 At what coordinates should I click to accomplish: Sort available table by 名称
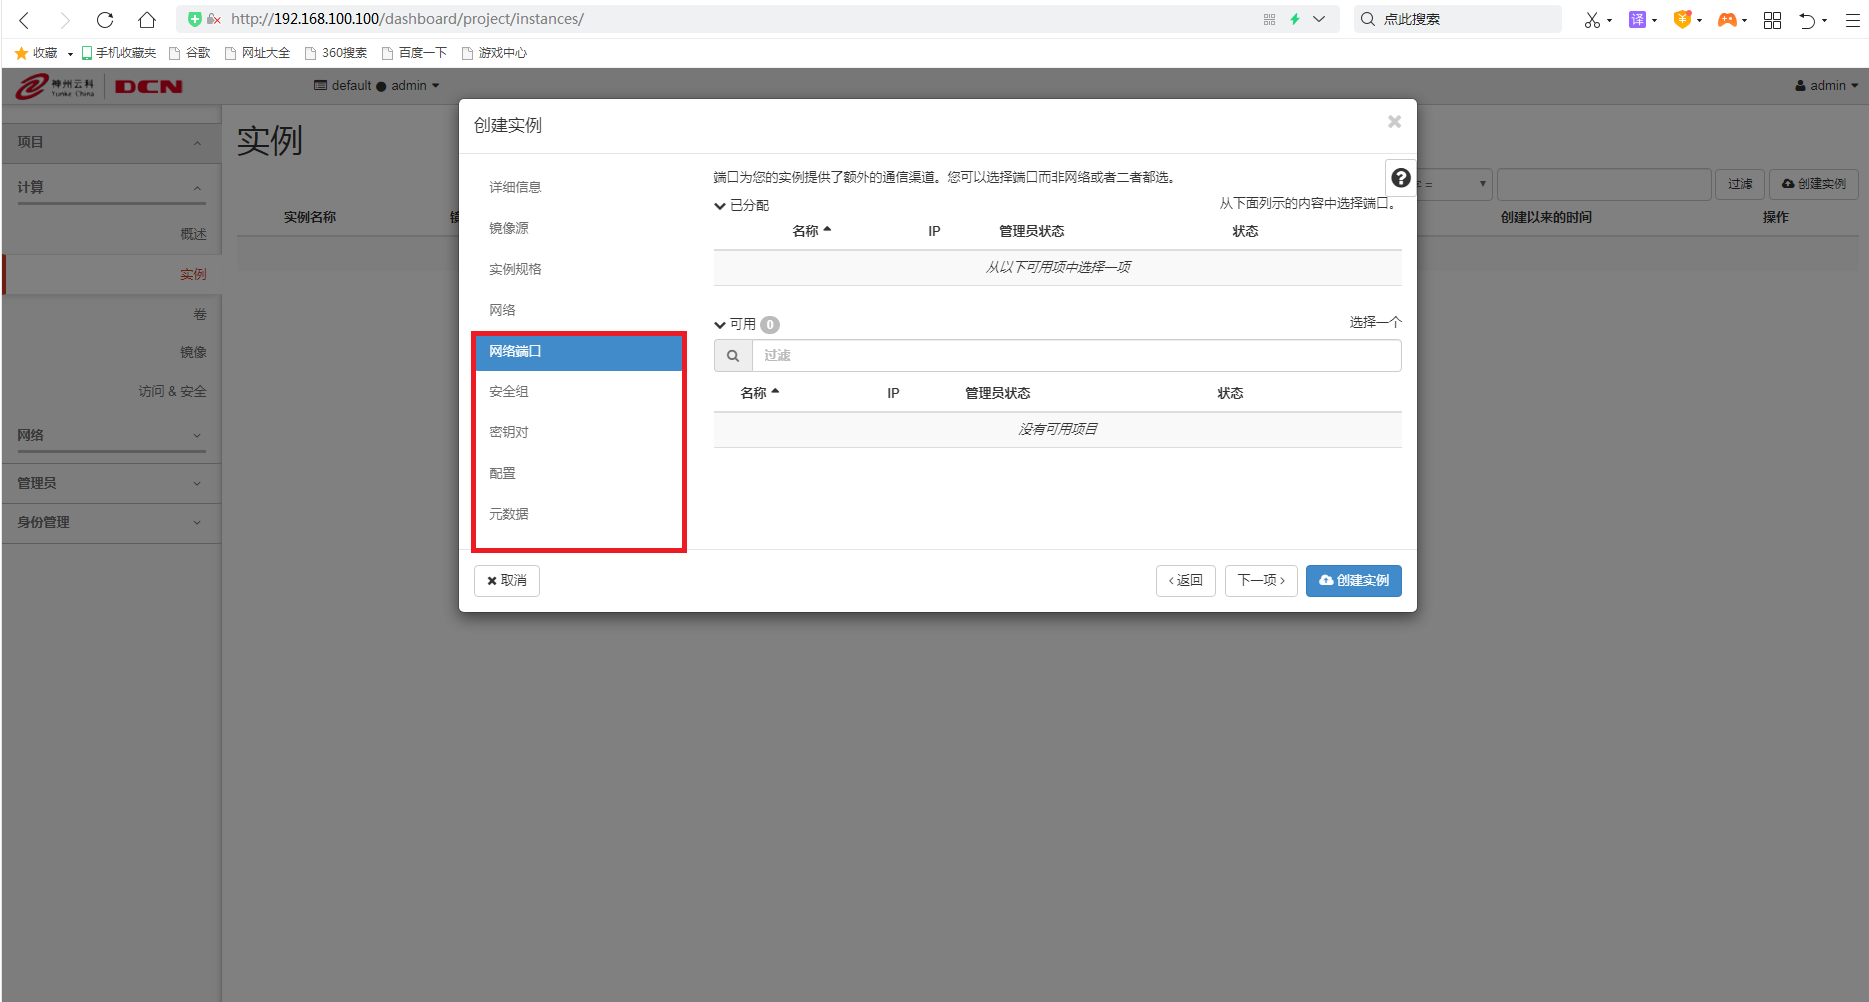(x=759, y=393)
